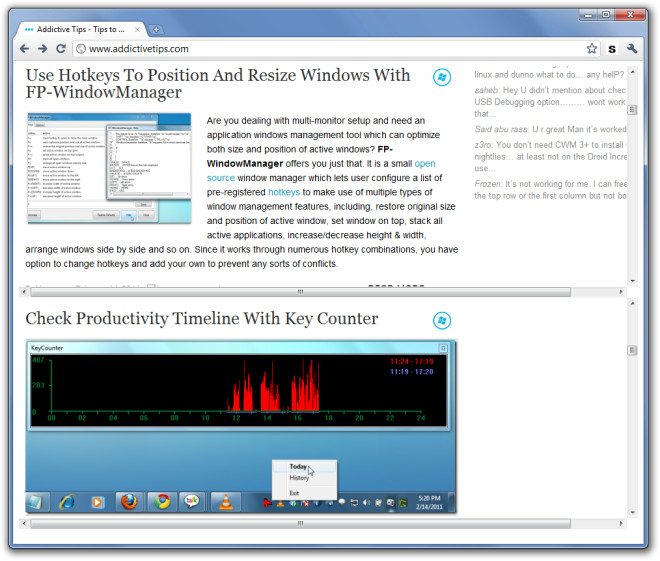Follow the 'hotkeys' link
Image resolution: width=660 pixels, height=561 pixels.
[284, 192]
